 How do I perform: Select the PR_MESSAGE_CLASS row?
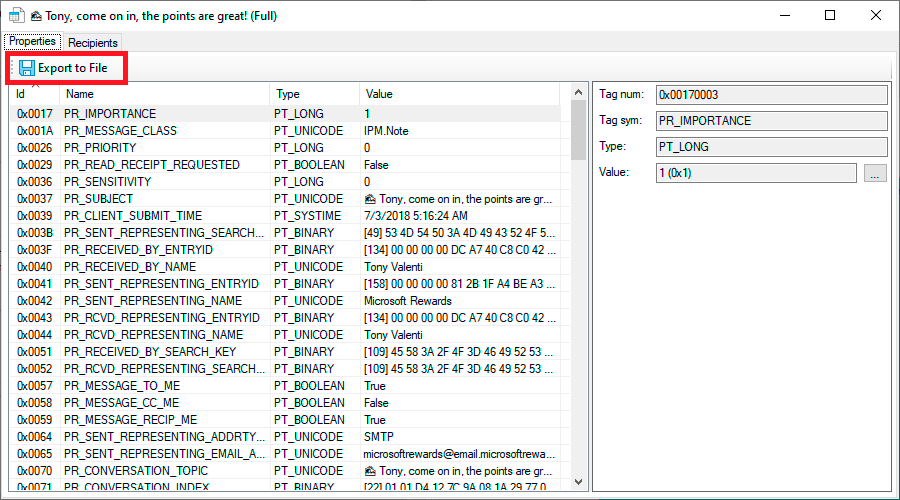point(285,131)
